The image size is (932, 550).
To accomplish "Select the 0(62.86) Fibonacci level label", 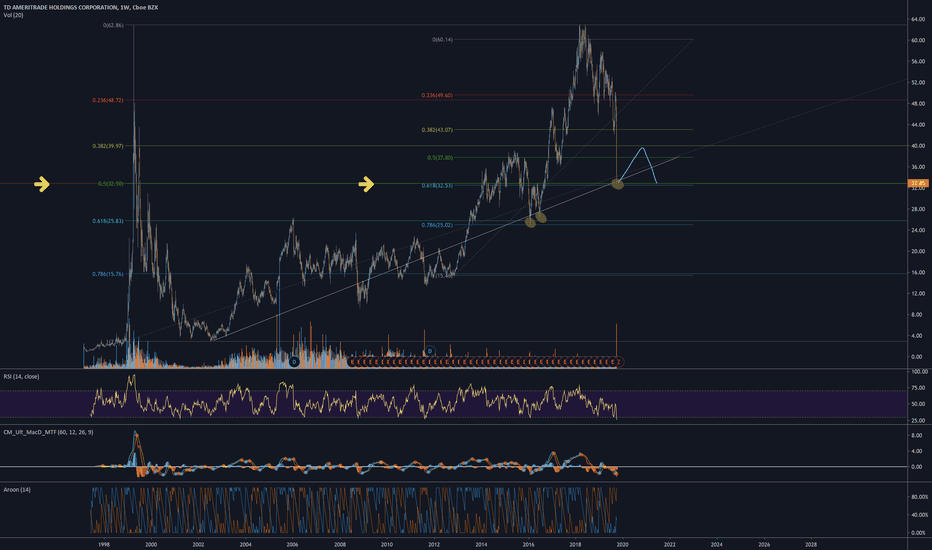I will (x=113, y=26).
